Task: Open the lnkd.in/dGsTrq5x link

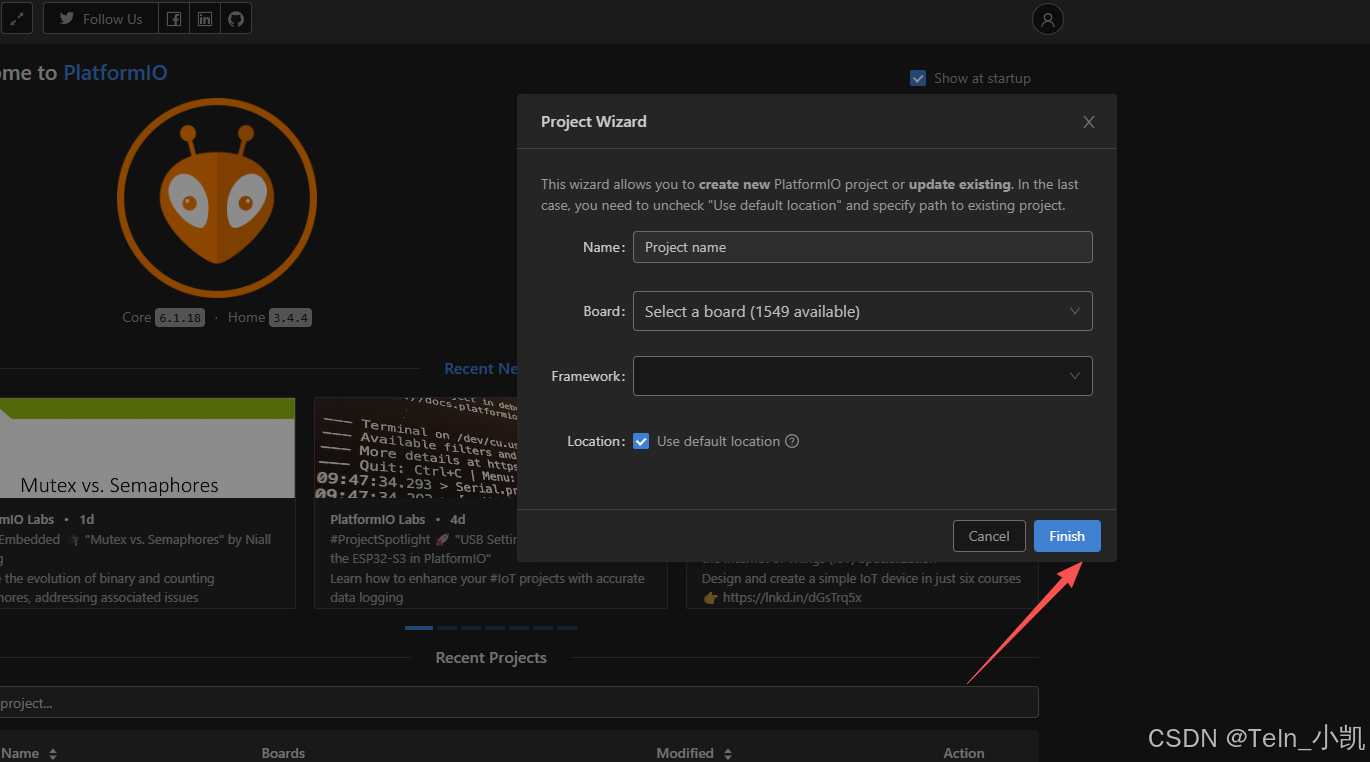Action: point(791,597)
